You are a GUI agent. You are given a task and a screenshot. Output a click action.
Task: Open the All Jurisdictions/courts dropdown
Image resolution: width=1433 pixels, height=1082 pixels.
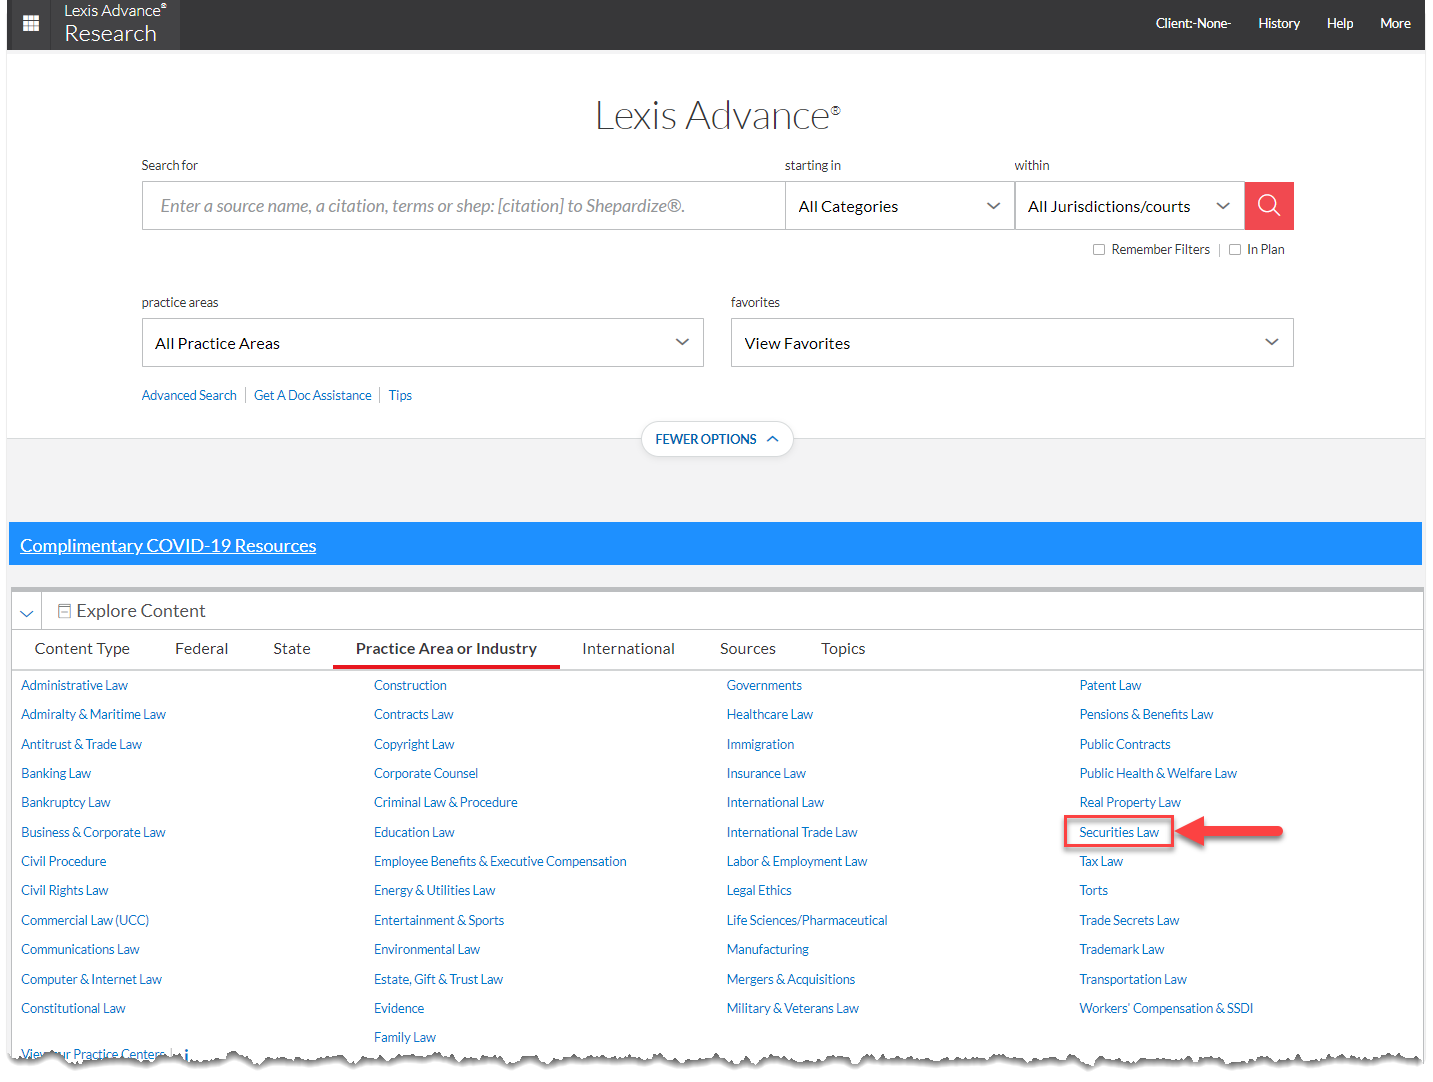(1130, 206)
